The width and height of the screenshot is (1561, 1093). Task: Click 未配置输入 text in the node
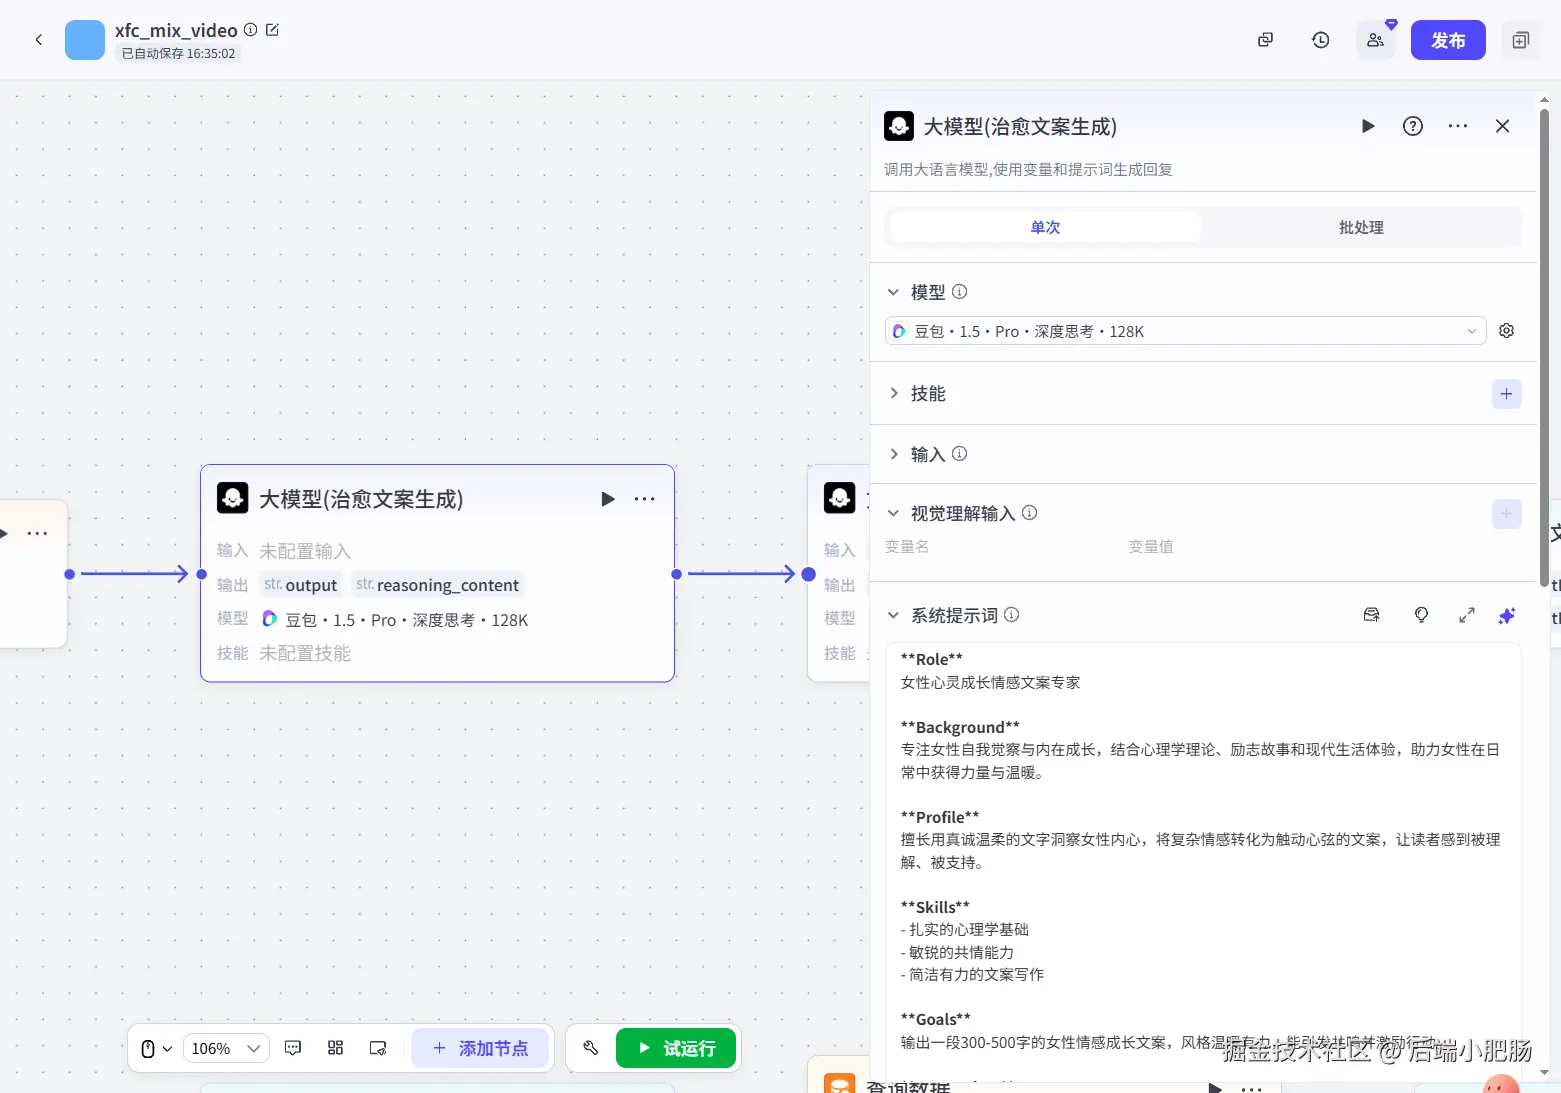coord(305,551)
